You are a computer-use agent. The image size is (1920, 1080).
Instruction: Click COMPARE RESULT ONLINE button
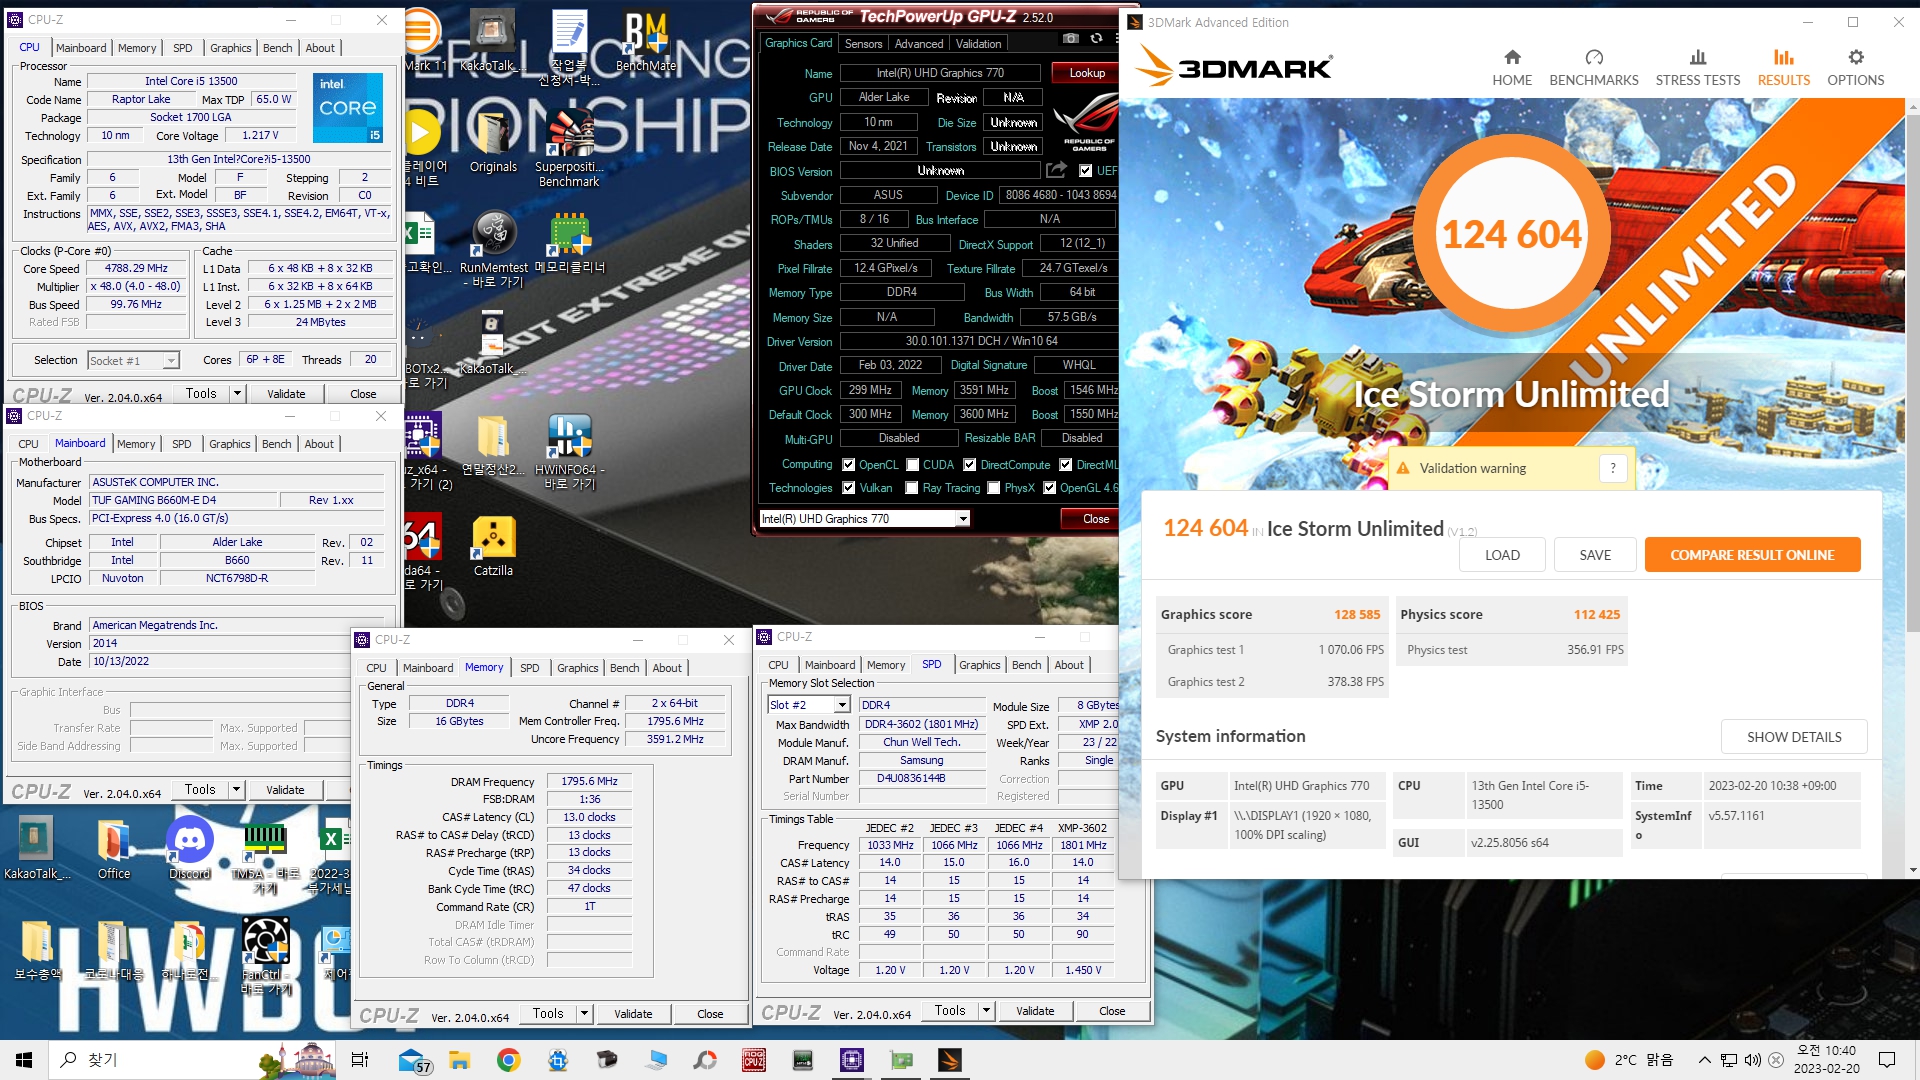point(1752,555)
